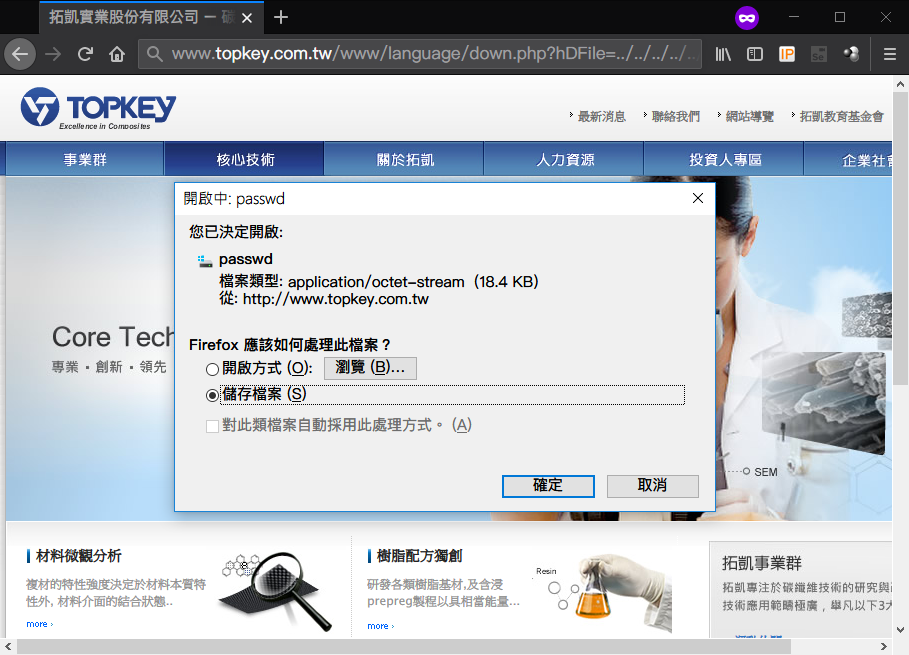This screenshot has width=909, height=655.
Task: Open the 核心技術 navigation menu
Action: 245,159
